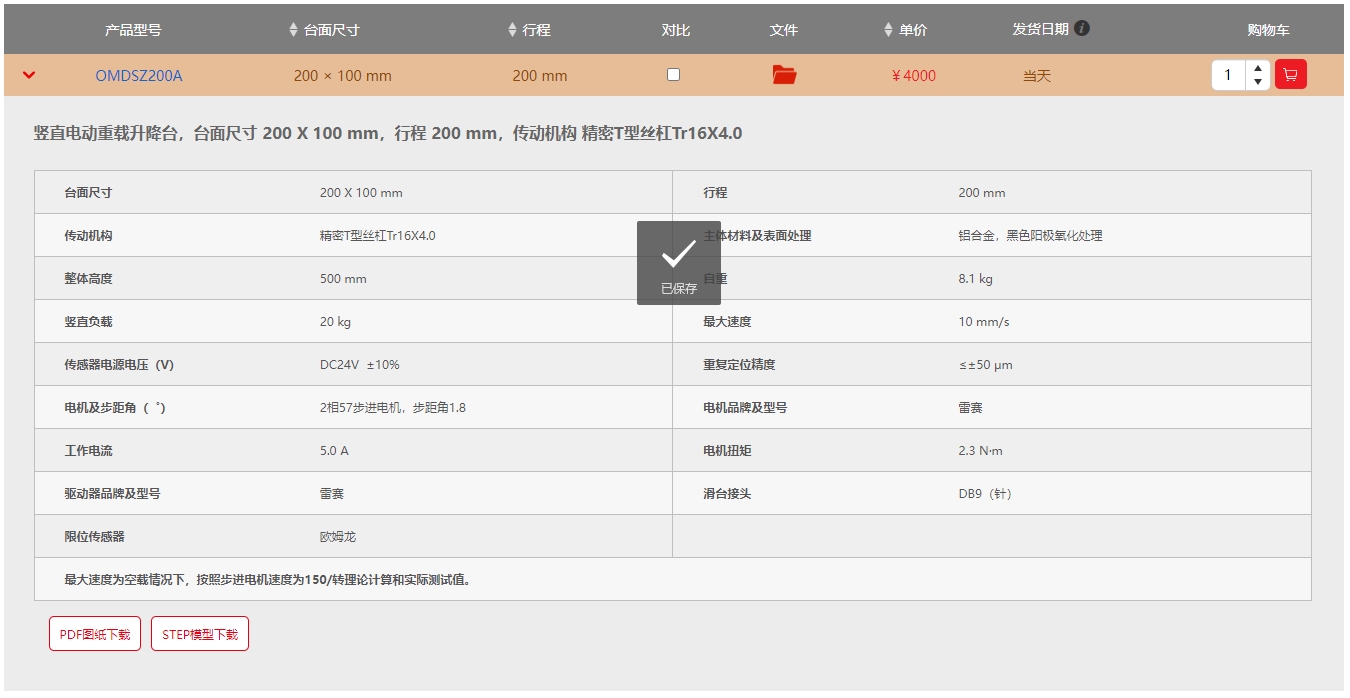
Task: Tick the compare checkbox for OMDSZ200A
Action: (x=673, y=75)
